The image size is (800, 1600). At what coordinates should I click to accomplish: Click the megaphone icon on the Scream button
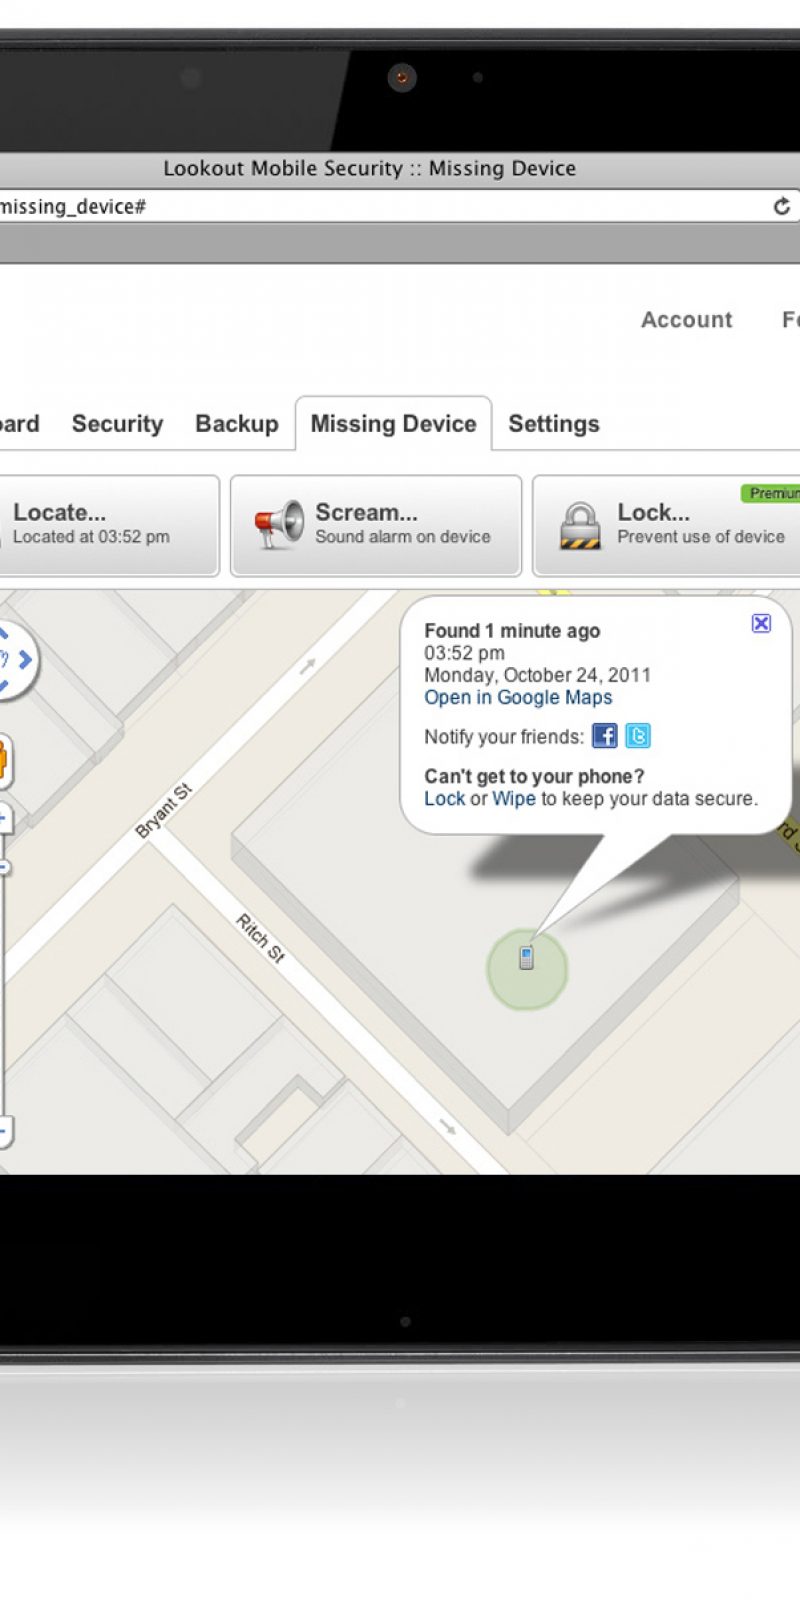click(x=278, y=525)
